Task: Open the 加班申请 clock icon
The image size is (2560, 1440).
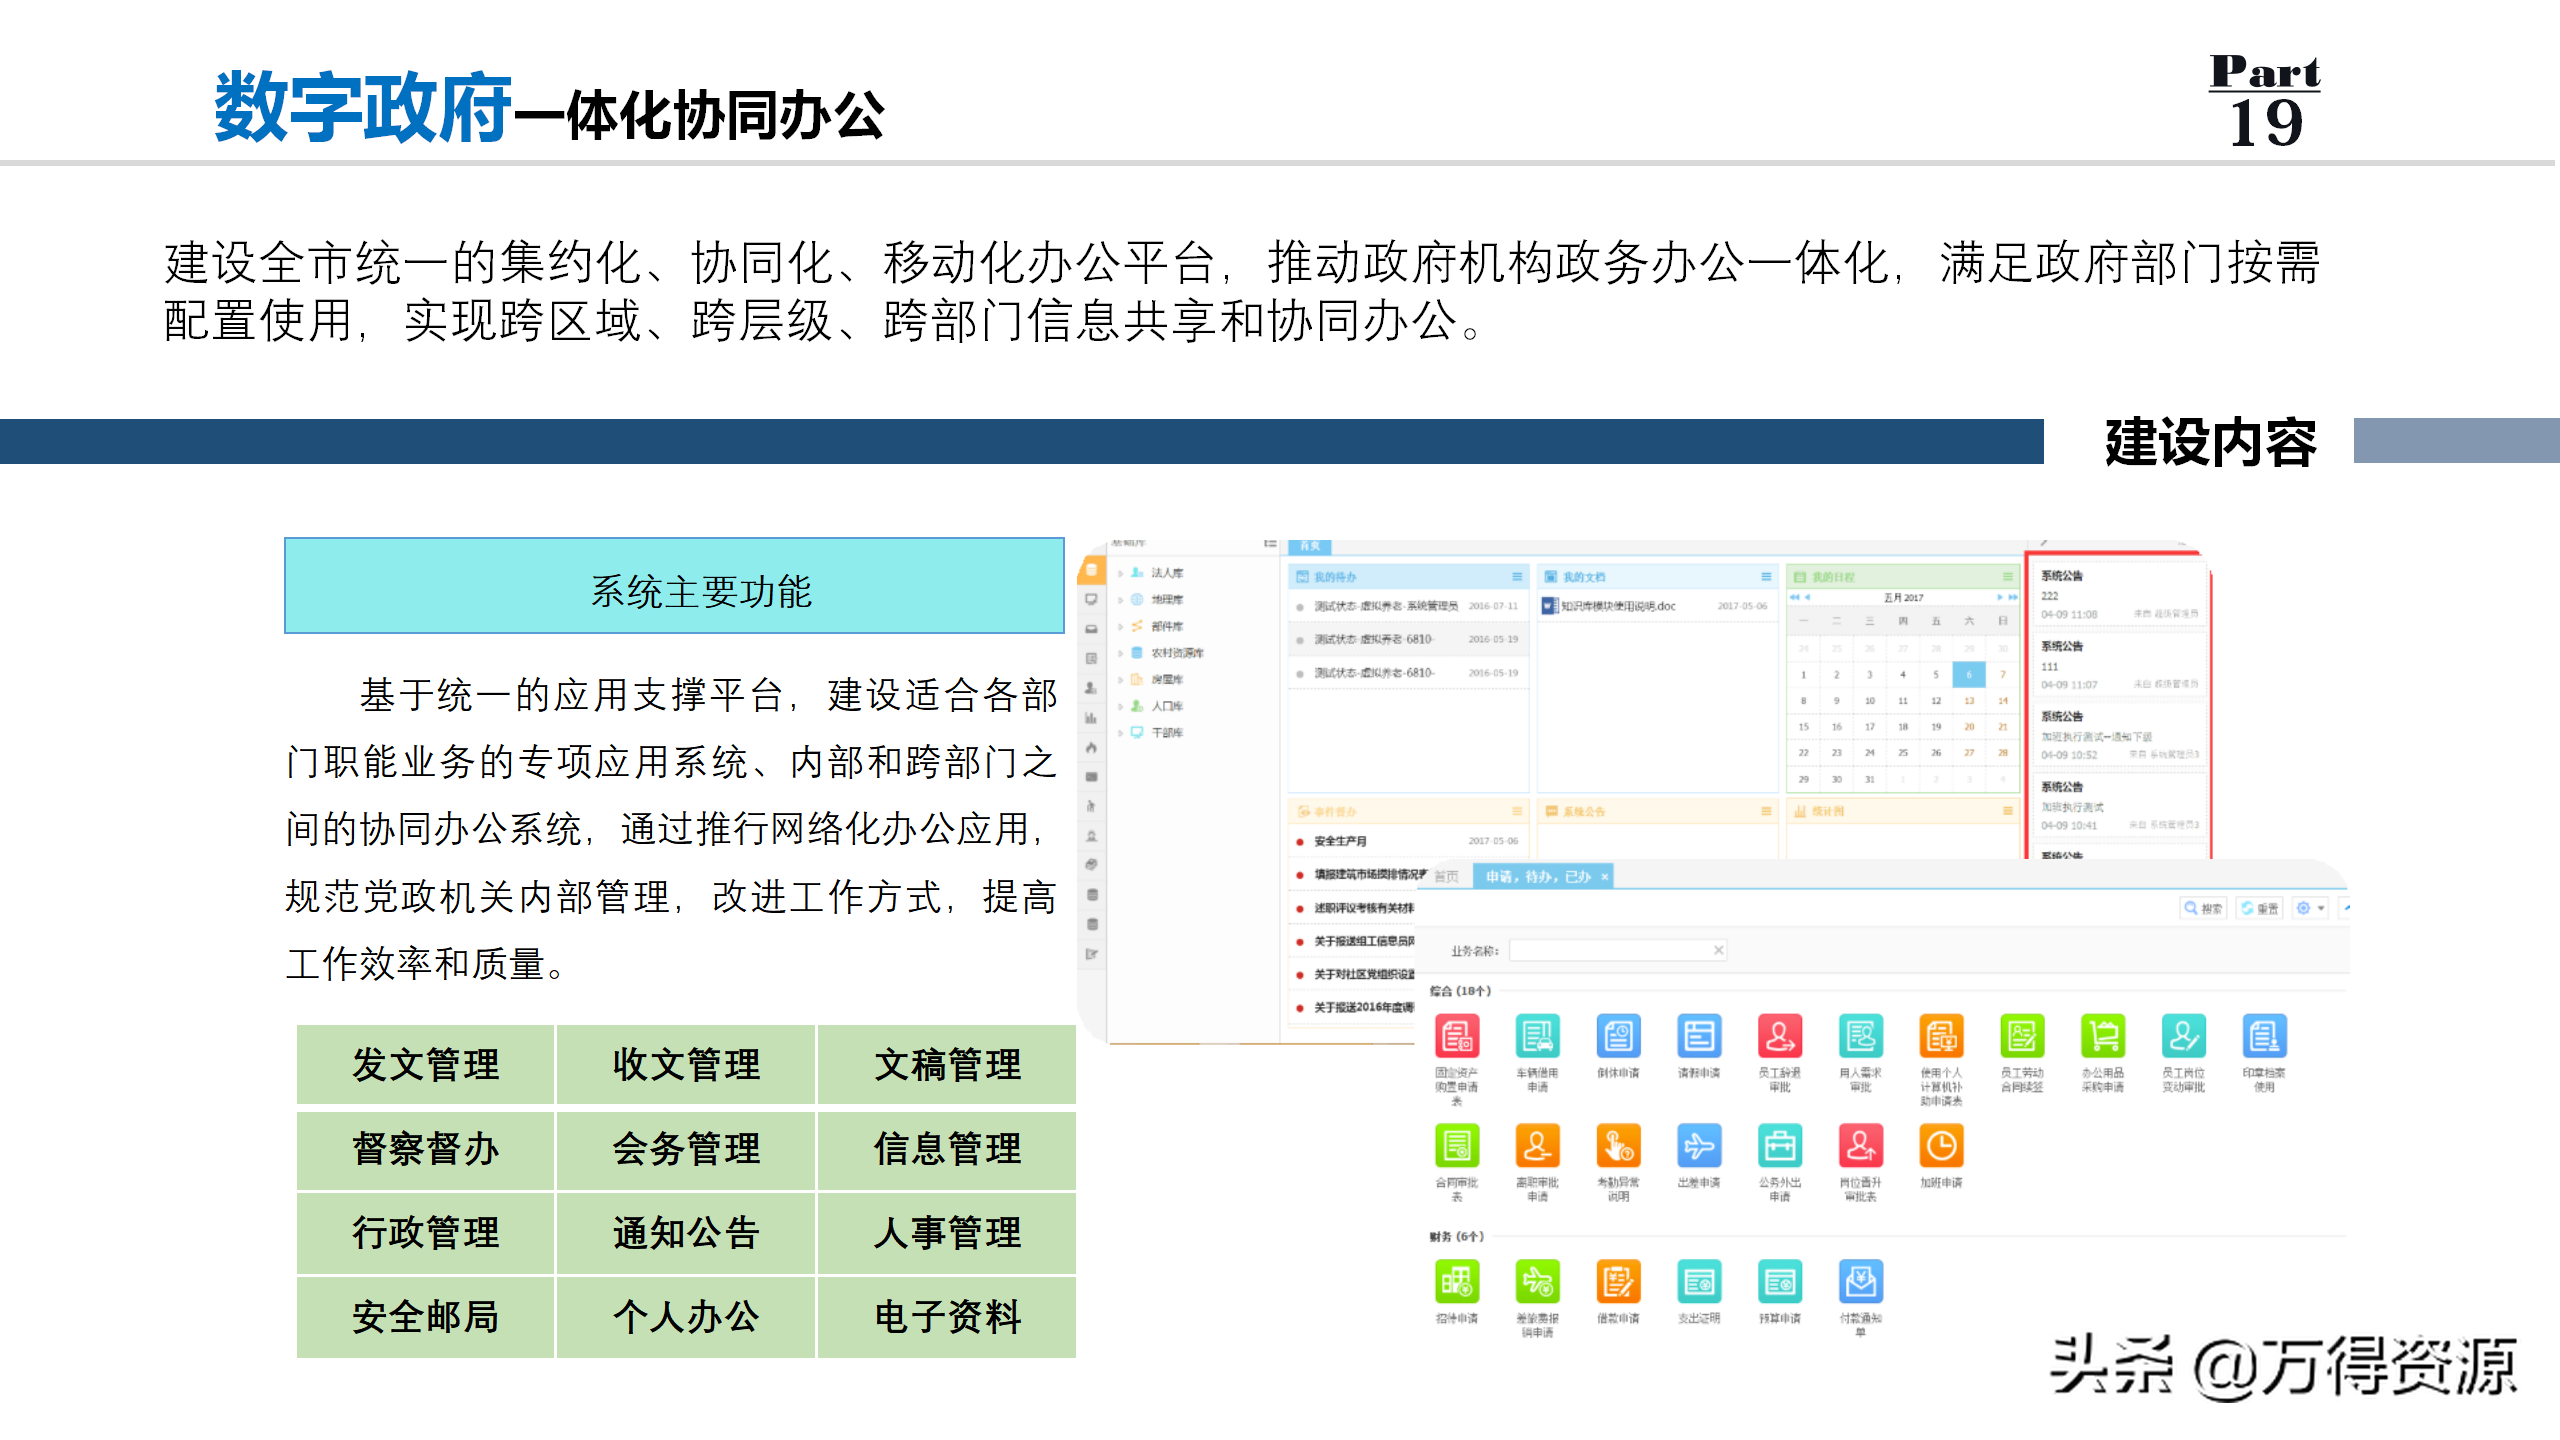Action: [1941, 1146]
